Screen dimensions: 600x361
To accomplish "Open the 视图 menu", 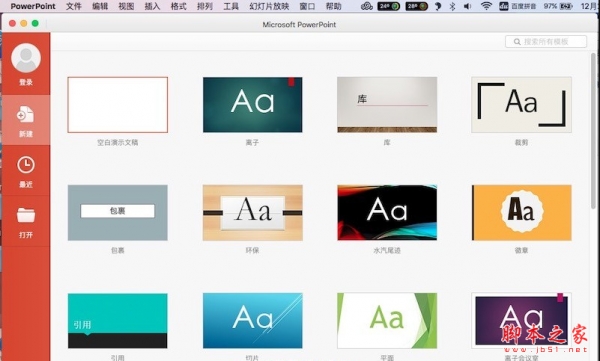I will pos(126,6).
